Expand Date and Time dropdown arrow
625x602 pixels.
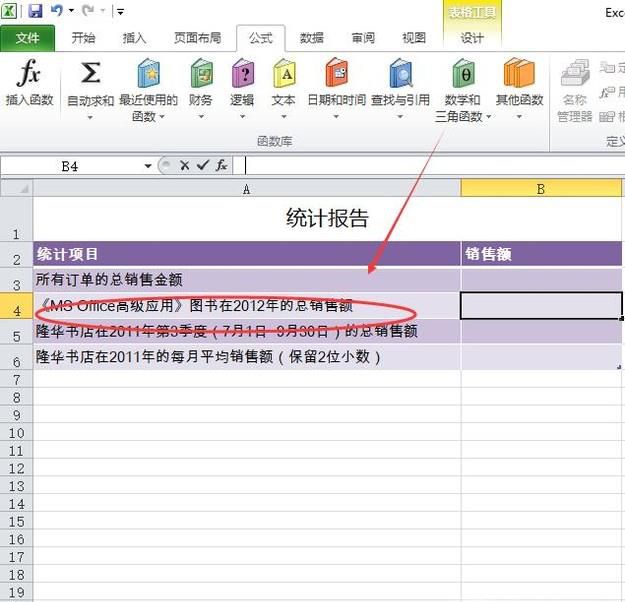point(336,117)
